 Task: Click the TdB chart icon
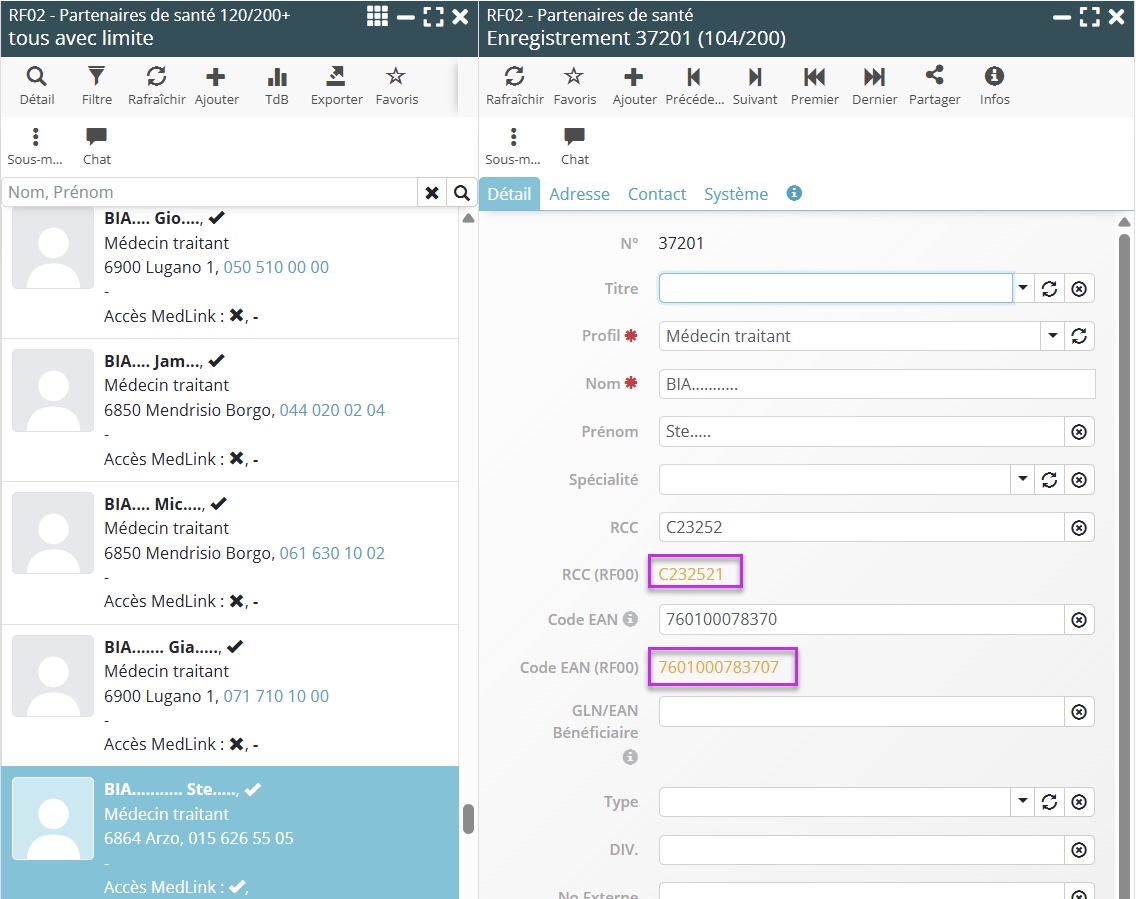[277, 85]
